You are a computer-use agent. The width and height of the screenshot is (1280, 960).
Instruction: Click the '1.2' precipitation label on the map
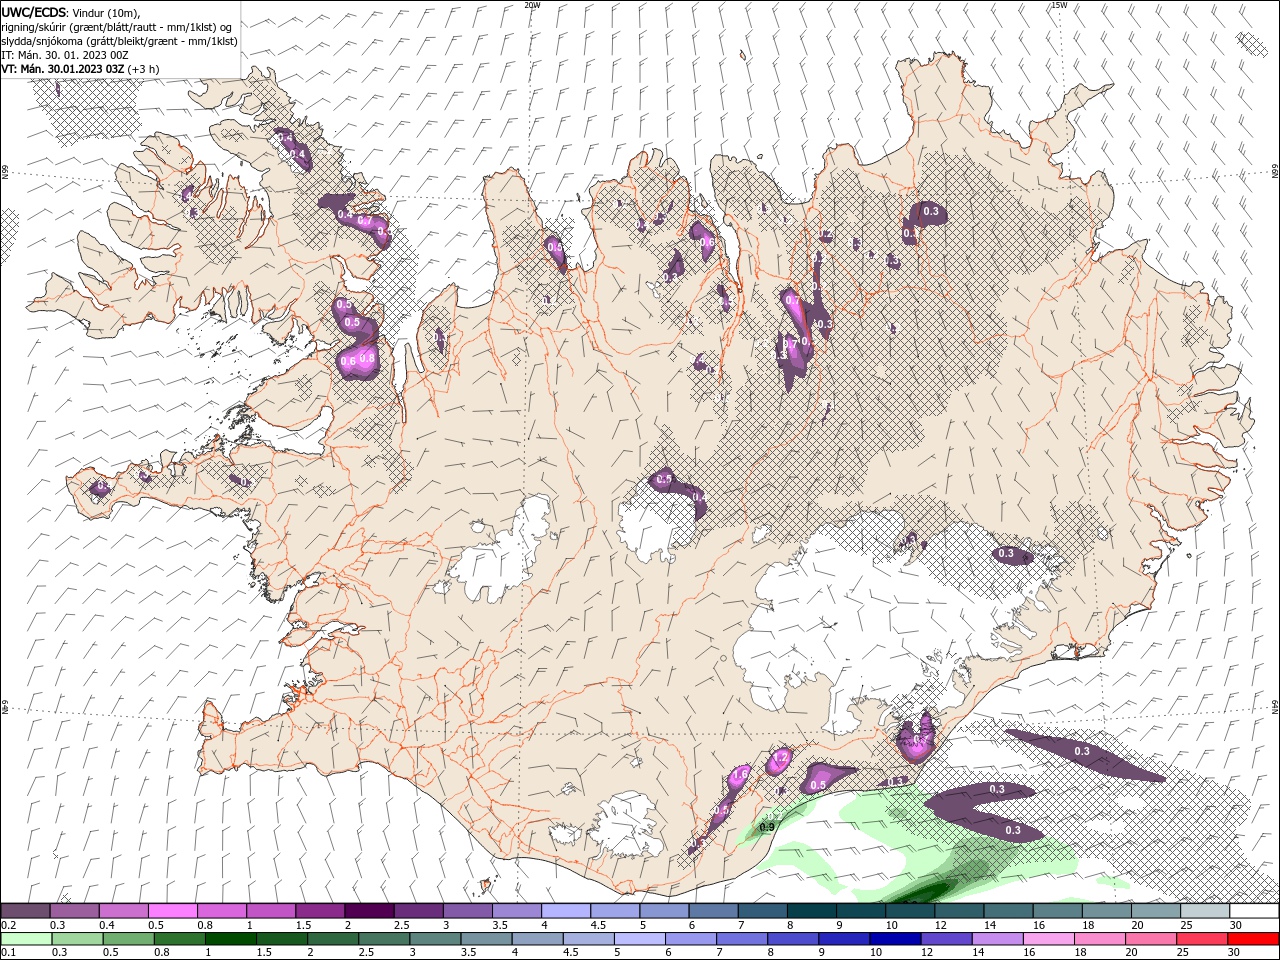pyautogui.click(x=782, y=759)
